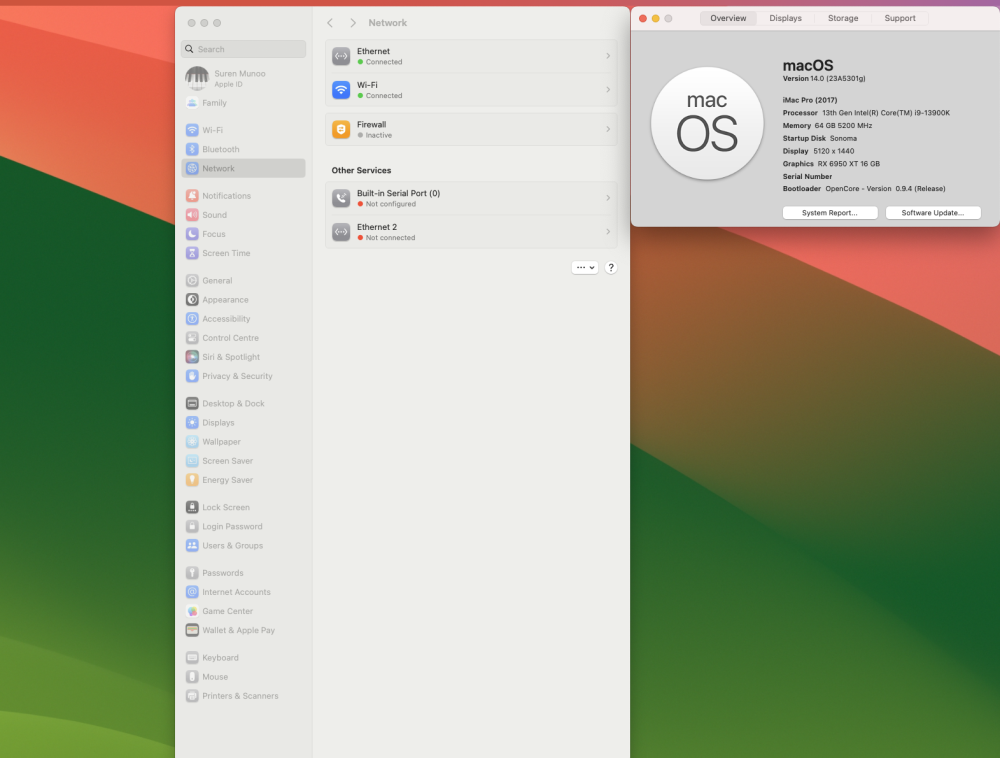Click Version 14.0 (23A5301g) text

pyautogui.click(x=824, y=78)
